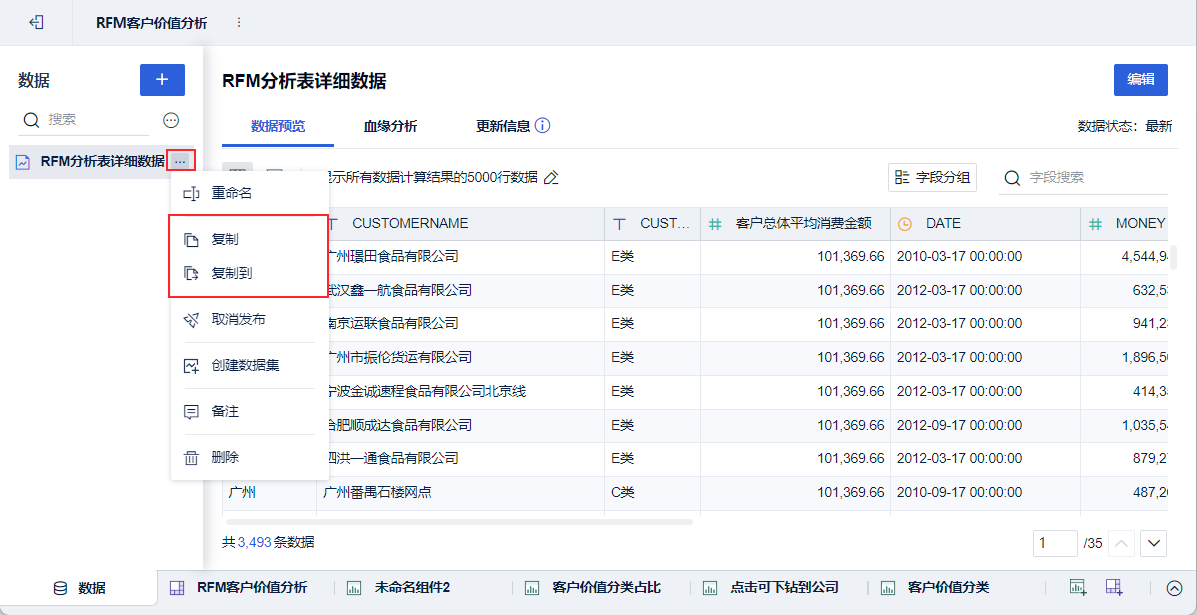Switch to the 数据预览 tab
This screenshot has height=615, width=1197.
278,126
